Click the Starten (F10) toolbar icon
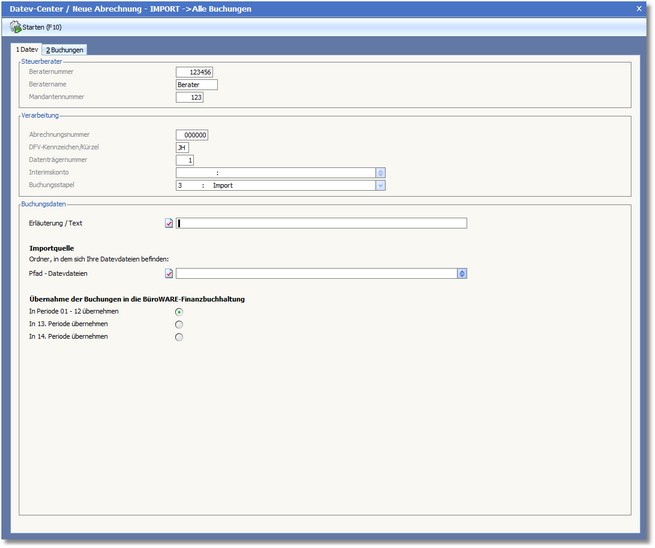This screenshot has height=548, width=655. (x=16, y=27)
